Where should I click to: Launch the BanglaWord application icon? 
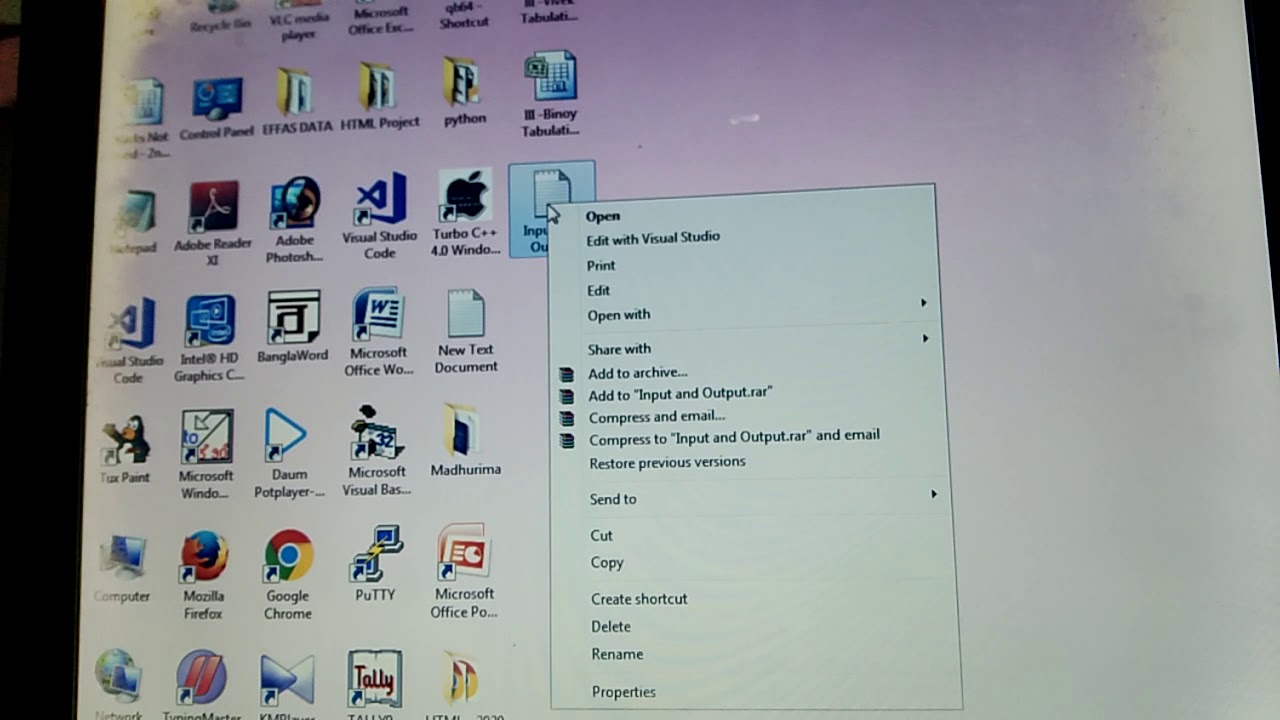point(293,327)
